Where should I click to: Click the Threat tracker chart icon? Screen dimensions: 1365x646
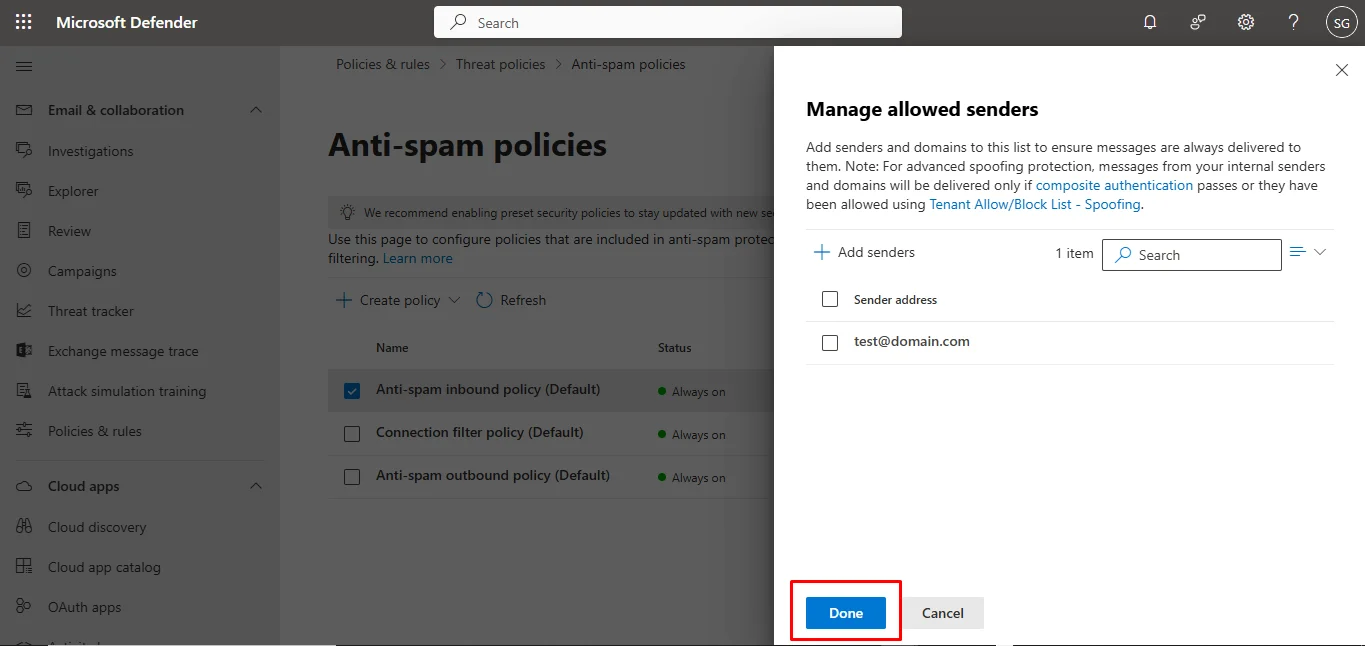click(x=25, y=310)
